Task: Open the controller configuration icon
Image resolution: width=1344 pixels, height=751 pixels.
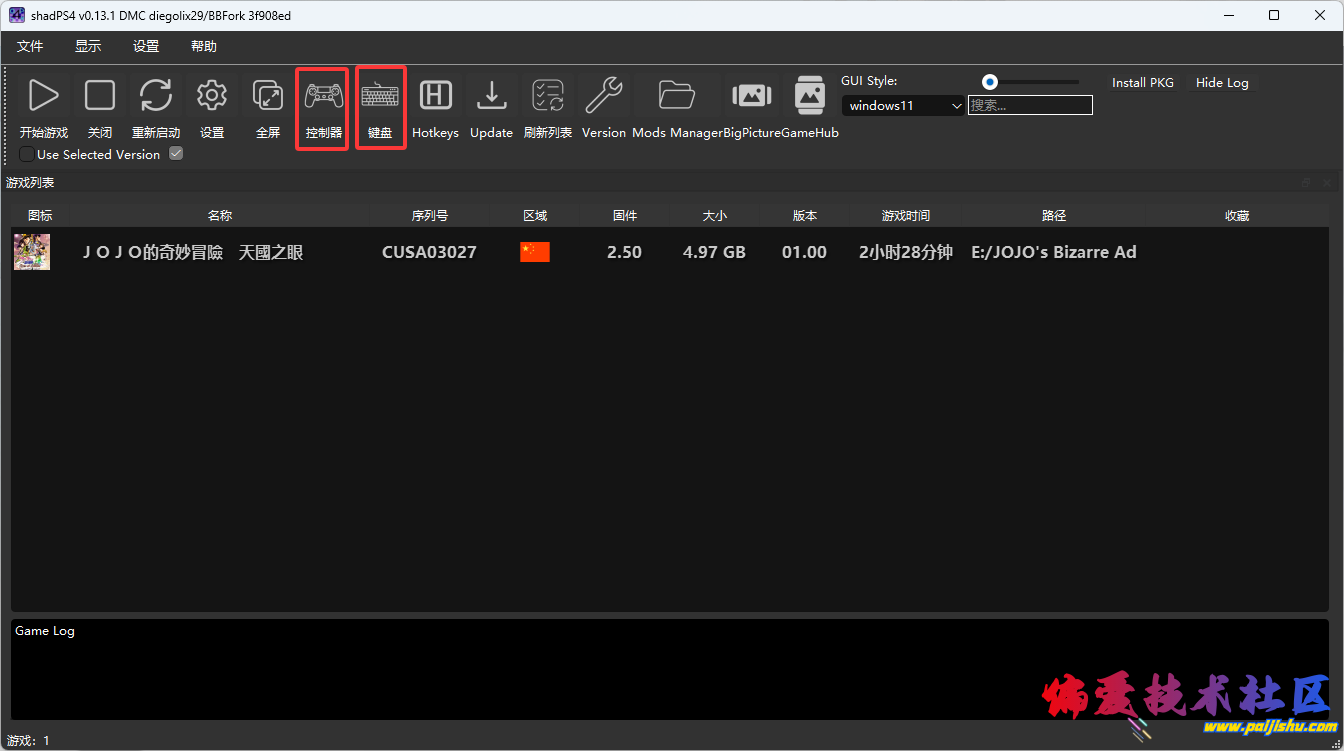Action: coord(323,96)
